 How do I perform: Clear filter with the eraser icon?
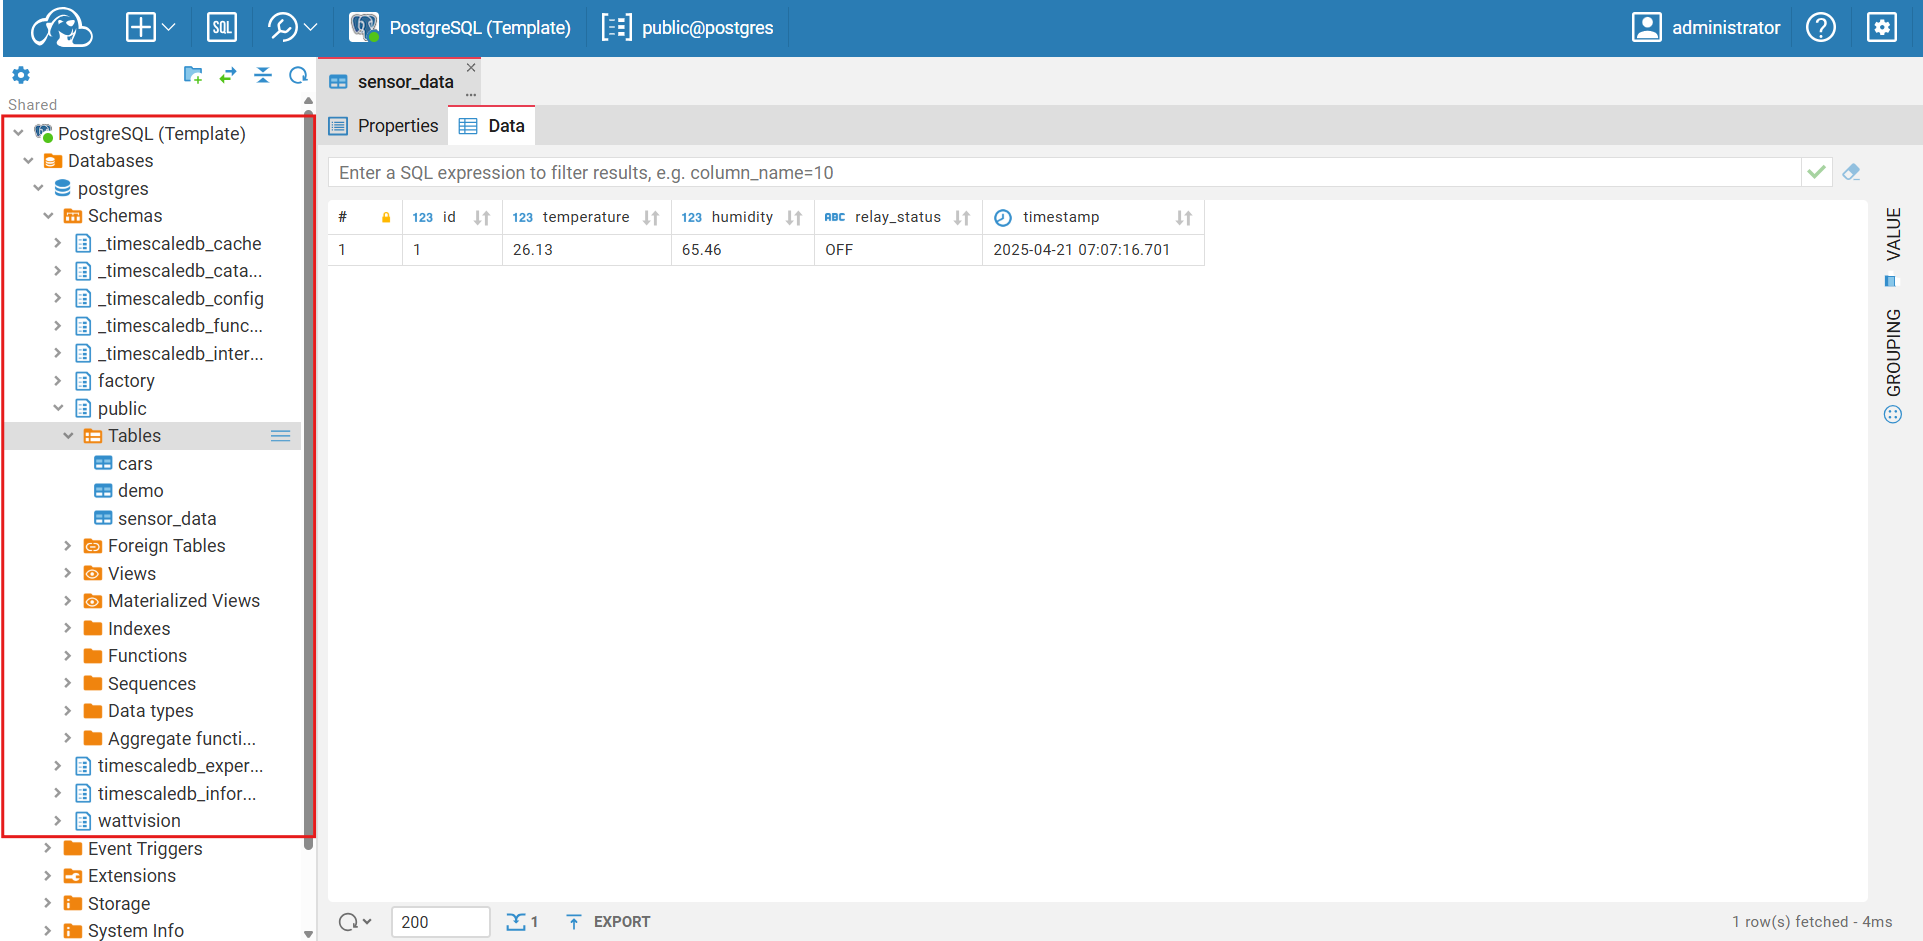(1852, 172)
